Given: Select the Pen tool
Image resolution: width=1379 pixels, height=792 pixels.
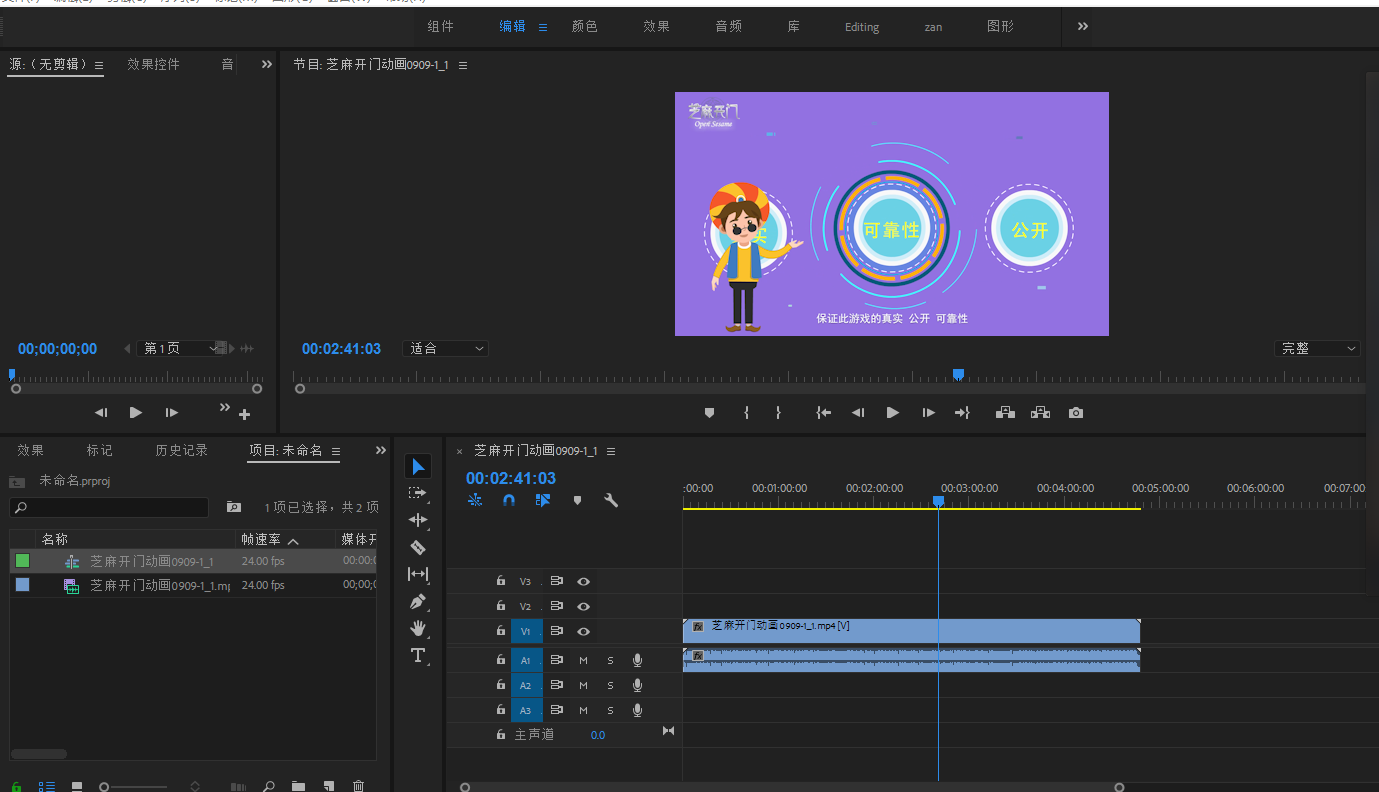Looking at the screenshot, I should [418, 601].
